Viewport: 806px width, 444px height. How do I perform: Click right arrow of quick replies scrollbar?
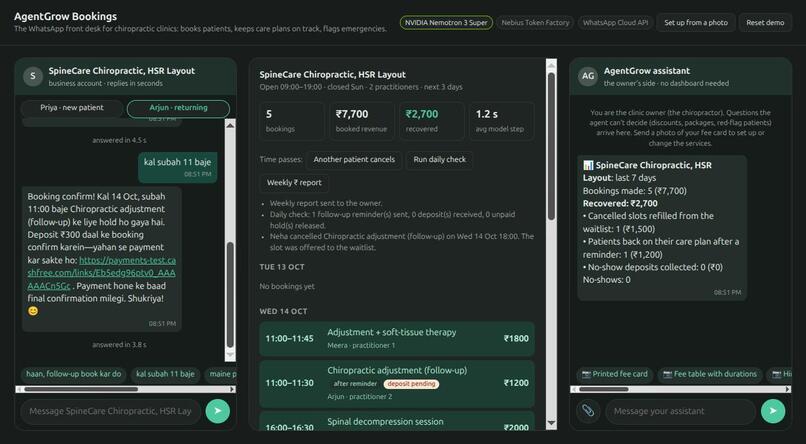pyautogui.click(x=232, y=390)
